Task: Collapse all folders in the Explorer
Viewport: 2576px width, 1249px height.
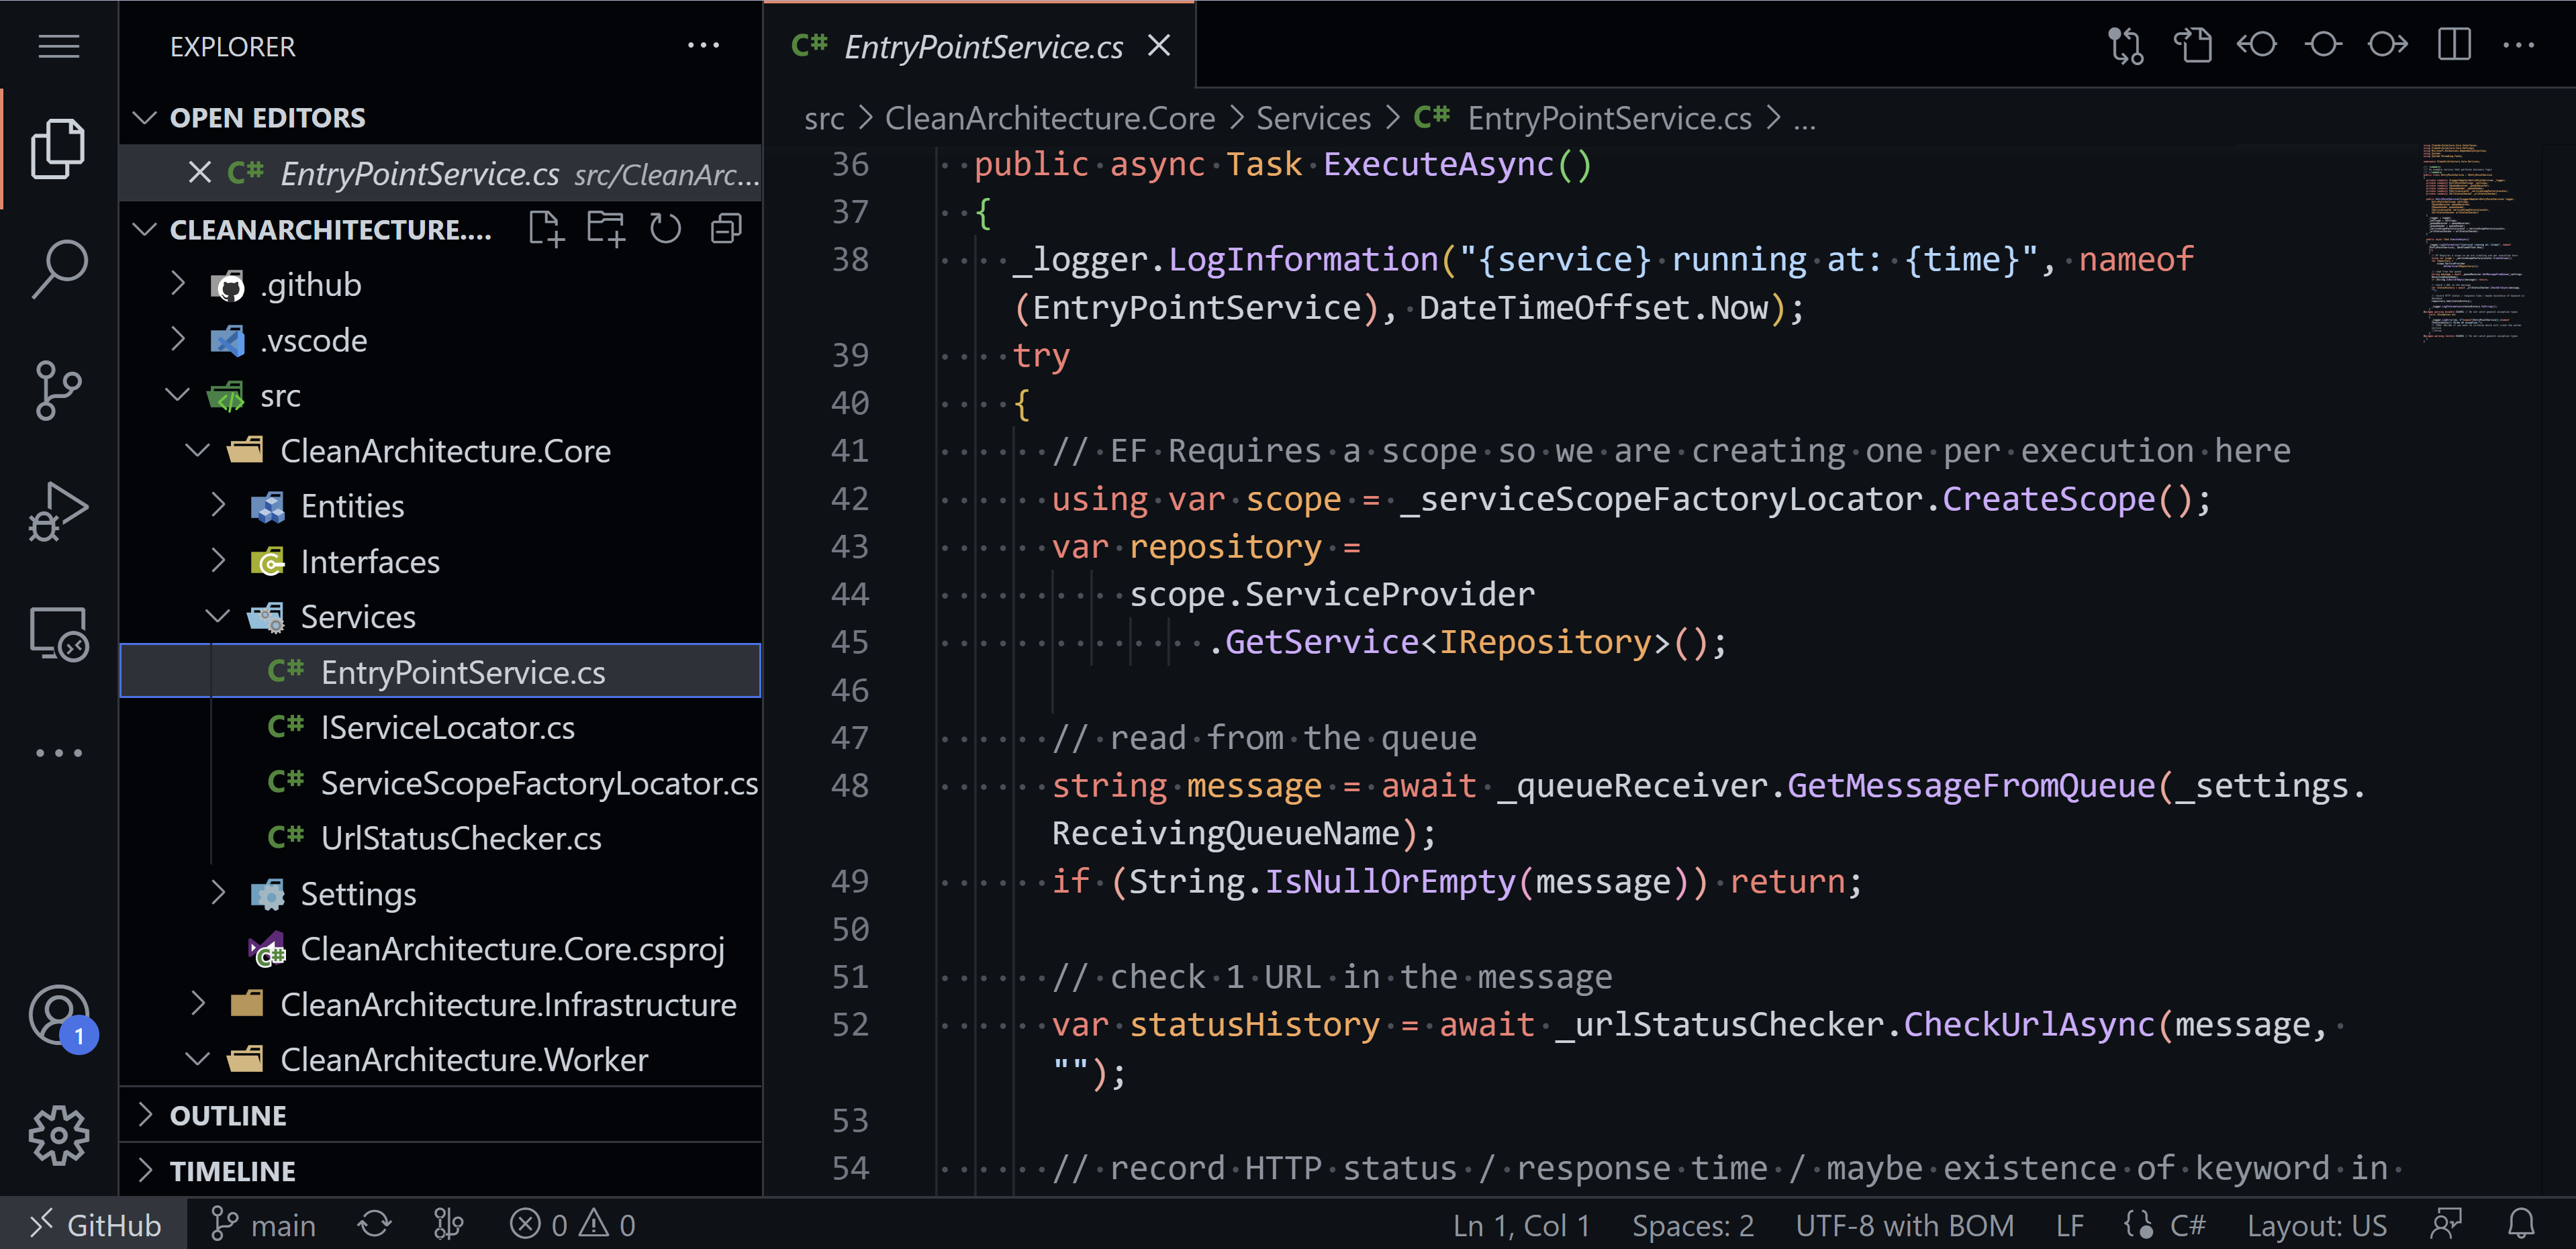Action: click(725, 228)
